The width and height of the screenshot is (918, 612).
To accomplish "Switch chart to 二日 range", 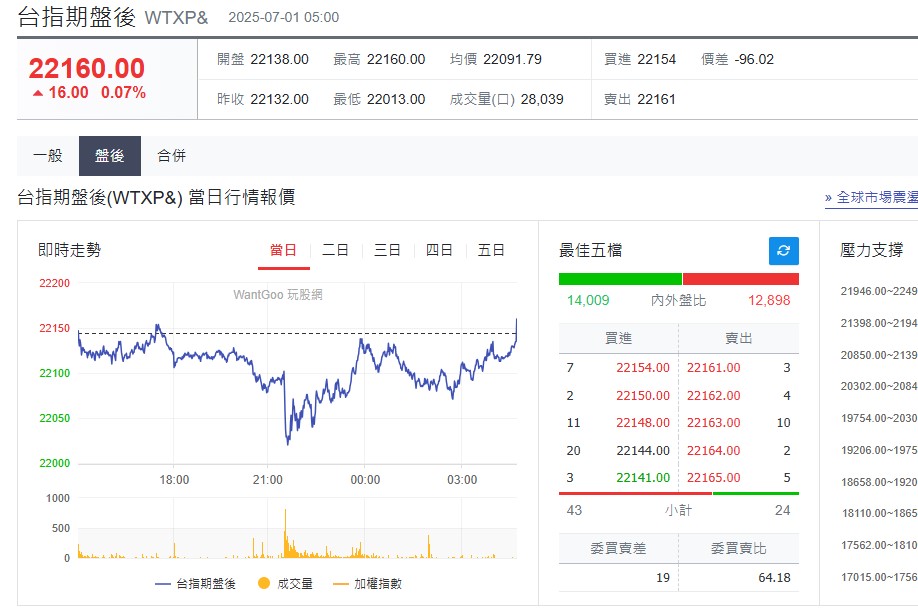I will (x=335, y=251).
